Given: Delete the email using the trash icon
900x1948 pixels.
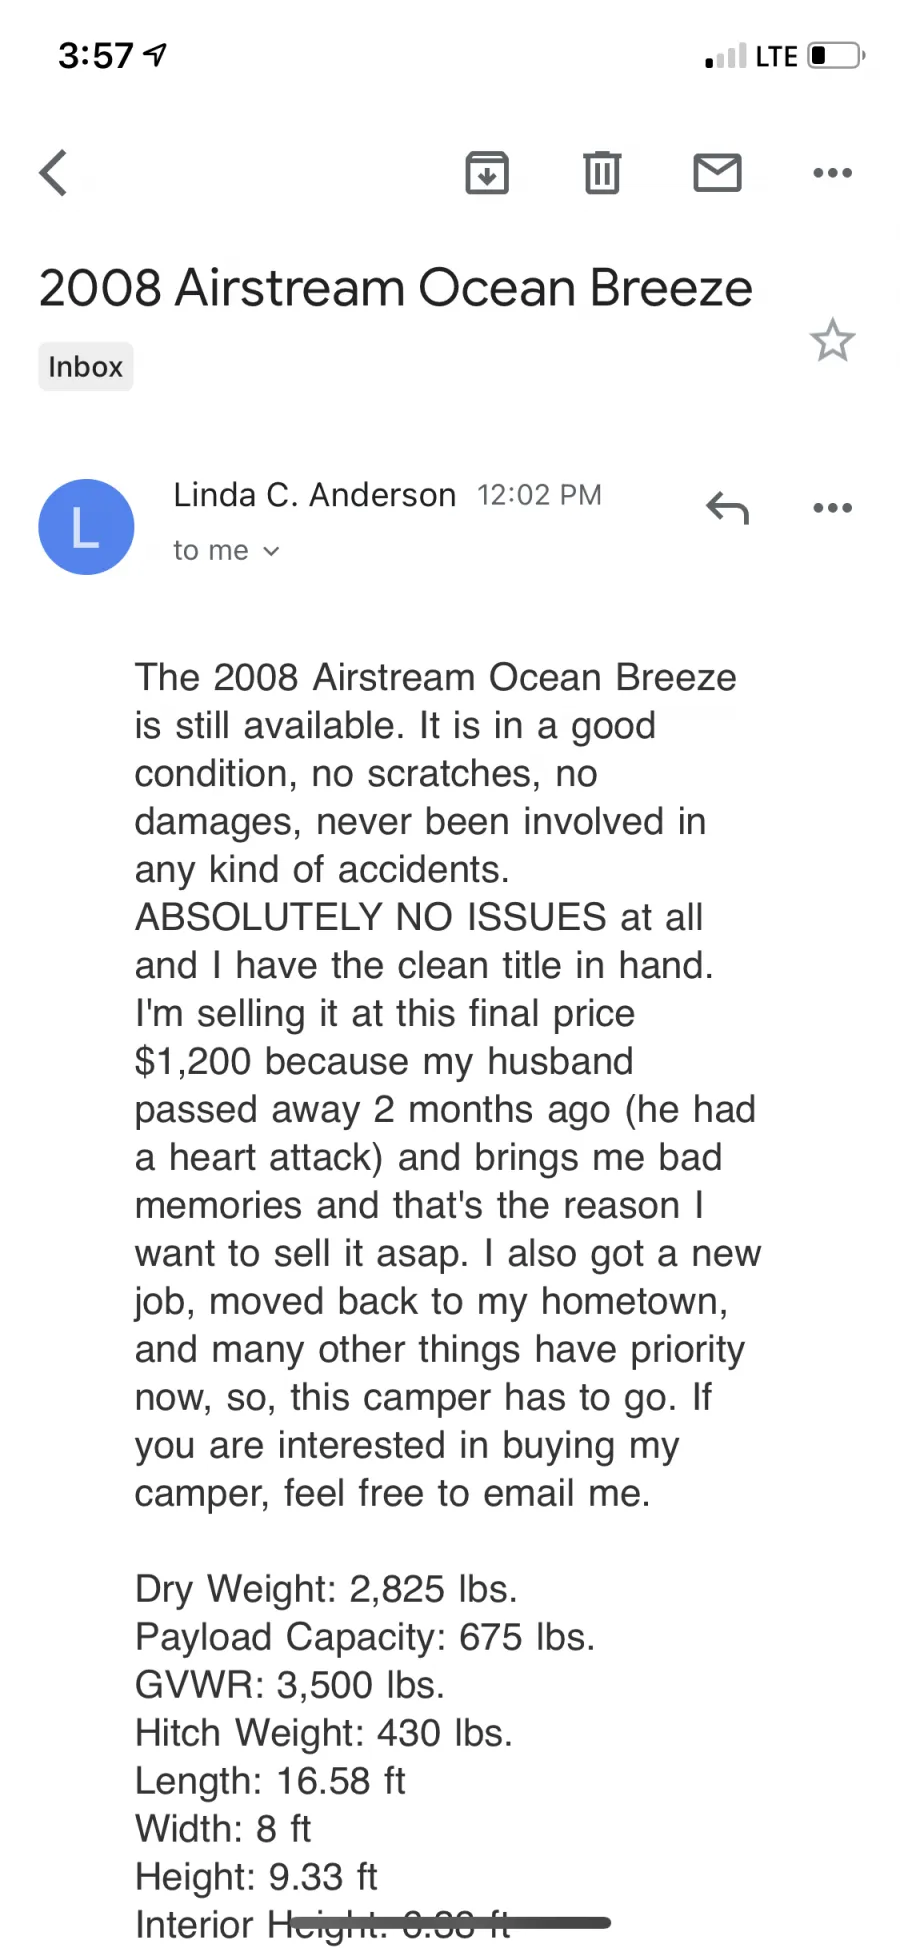Looking at the screenshot, I should click(x=602, y=173).
